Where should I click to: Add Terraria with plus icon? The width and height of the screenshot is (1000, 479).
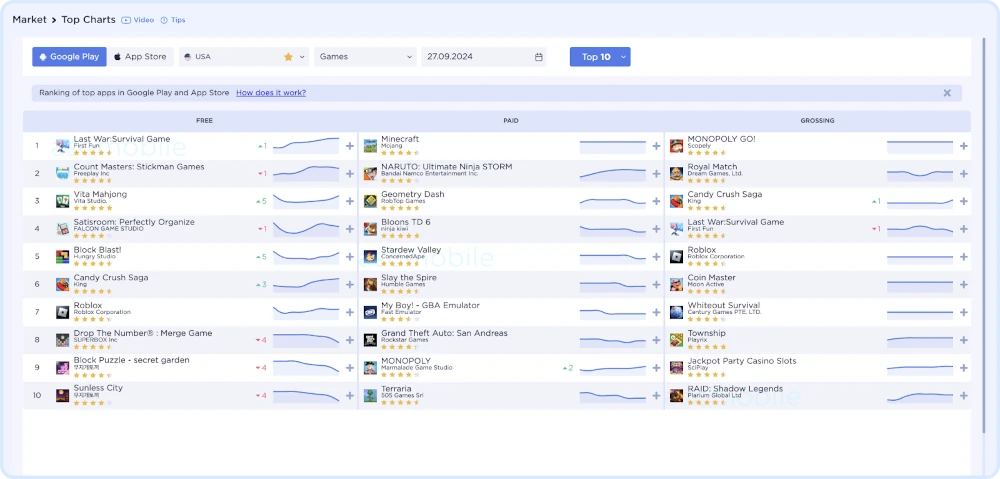click(656, 395)
